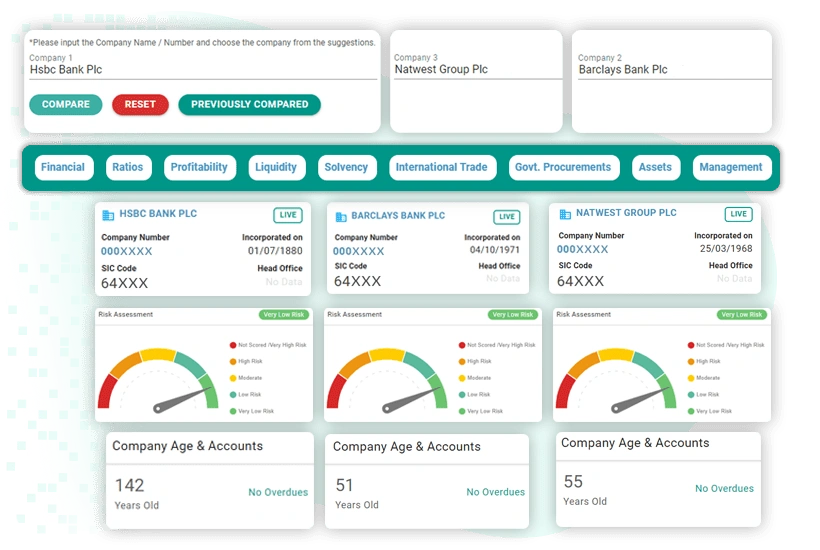Screen dimensions: 820x550
Task: Open Natwest company number 000XXXX link
Action: point(583,249)
